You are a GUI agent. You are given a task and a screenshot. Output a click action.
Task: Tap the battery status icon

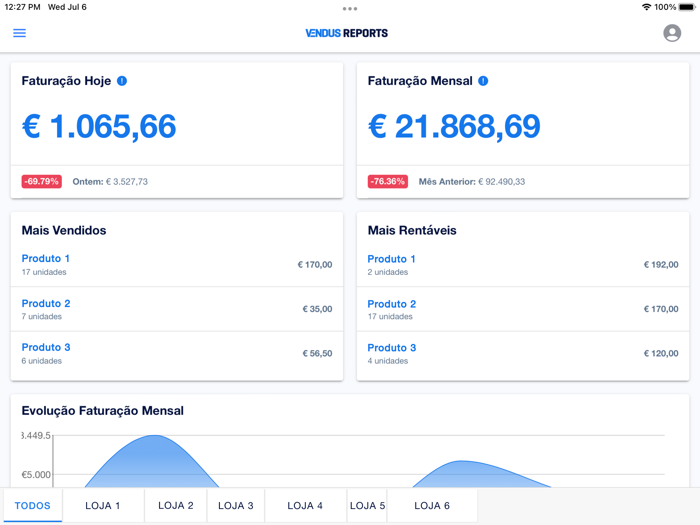(x=687, y=7)
